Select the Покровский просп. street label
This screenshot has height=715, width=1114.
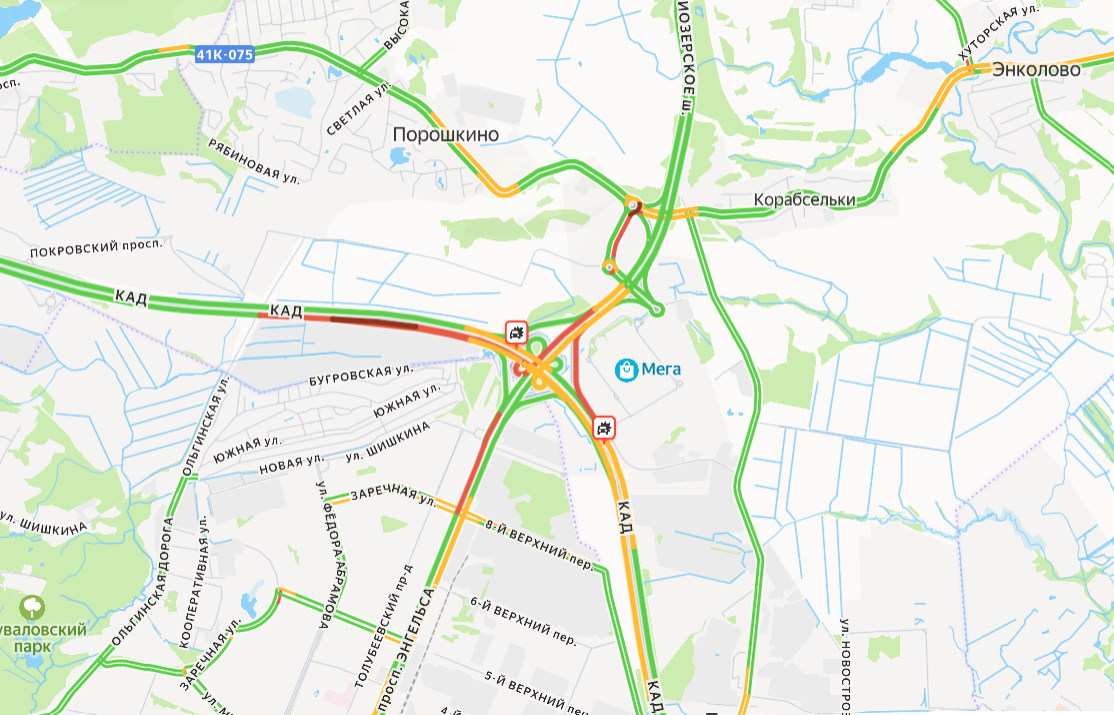tap(96, 248)
